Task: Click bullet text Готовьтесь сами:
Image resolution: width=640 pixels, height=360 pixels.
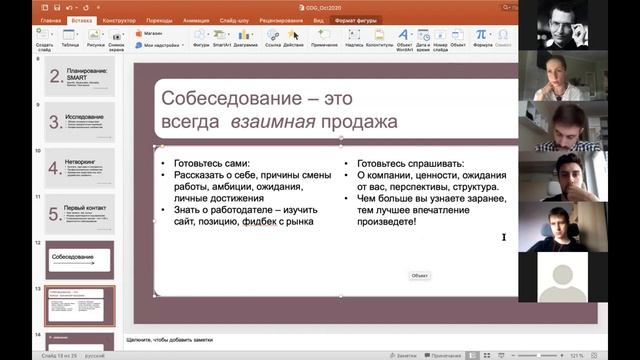Action: (x=212, y=163)
